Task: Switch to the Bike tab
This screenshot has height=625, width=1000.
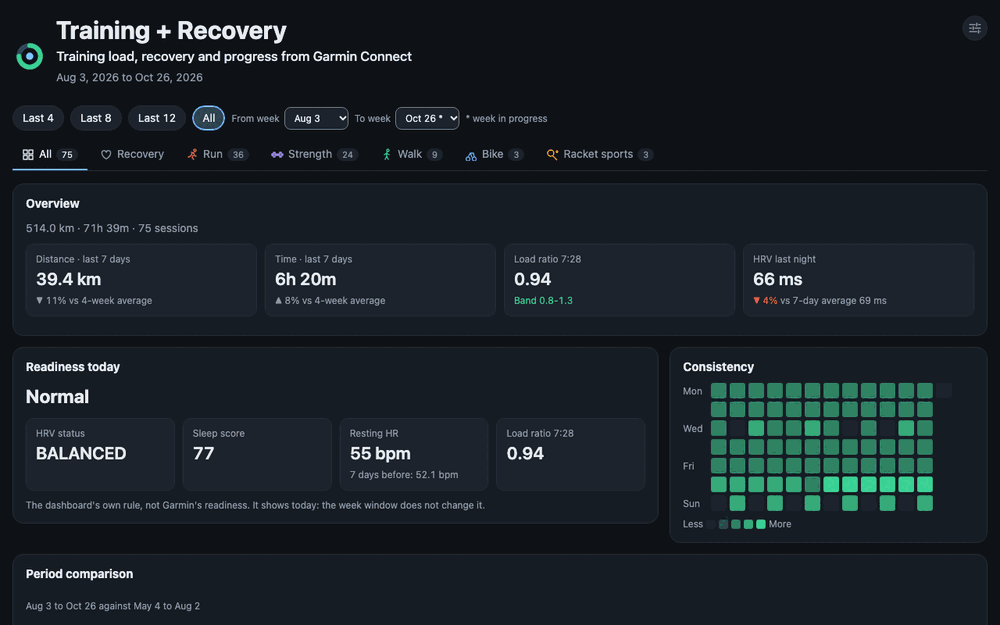Action: click(x=494, y=154)
